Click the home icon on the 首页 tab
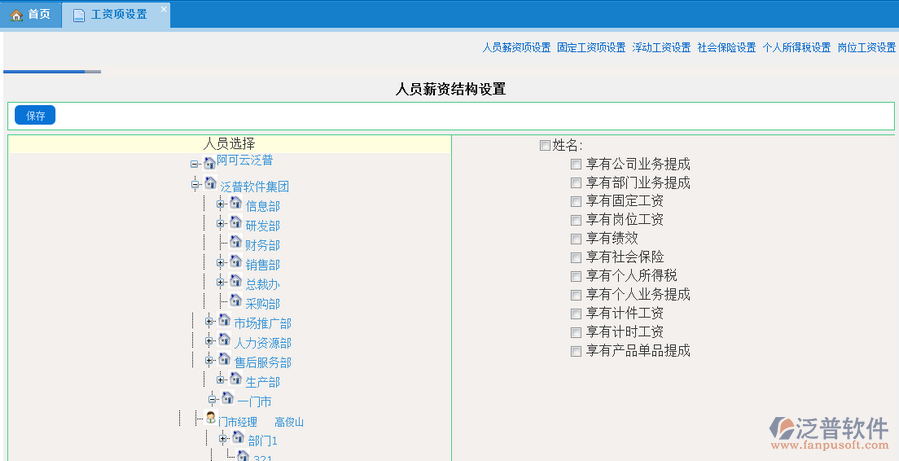899x461 pixels. [16, 15]
